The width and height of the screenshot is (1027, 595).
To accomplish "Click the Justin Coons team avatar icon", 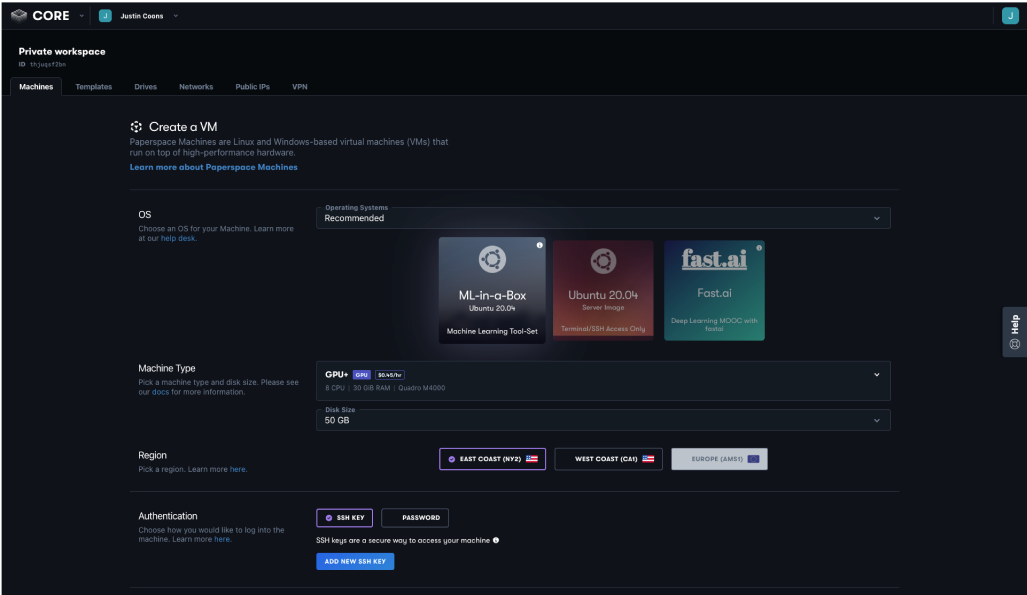I will pos(105,16).
